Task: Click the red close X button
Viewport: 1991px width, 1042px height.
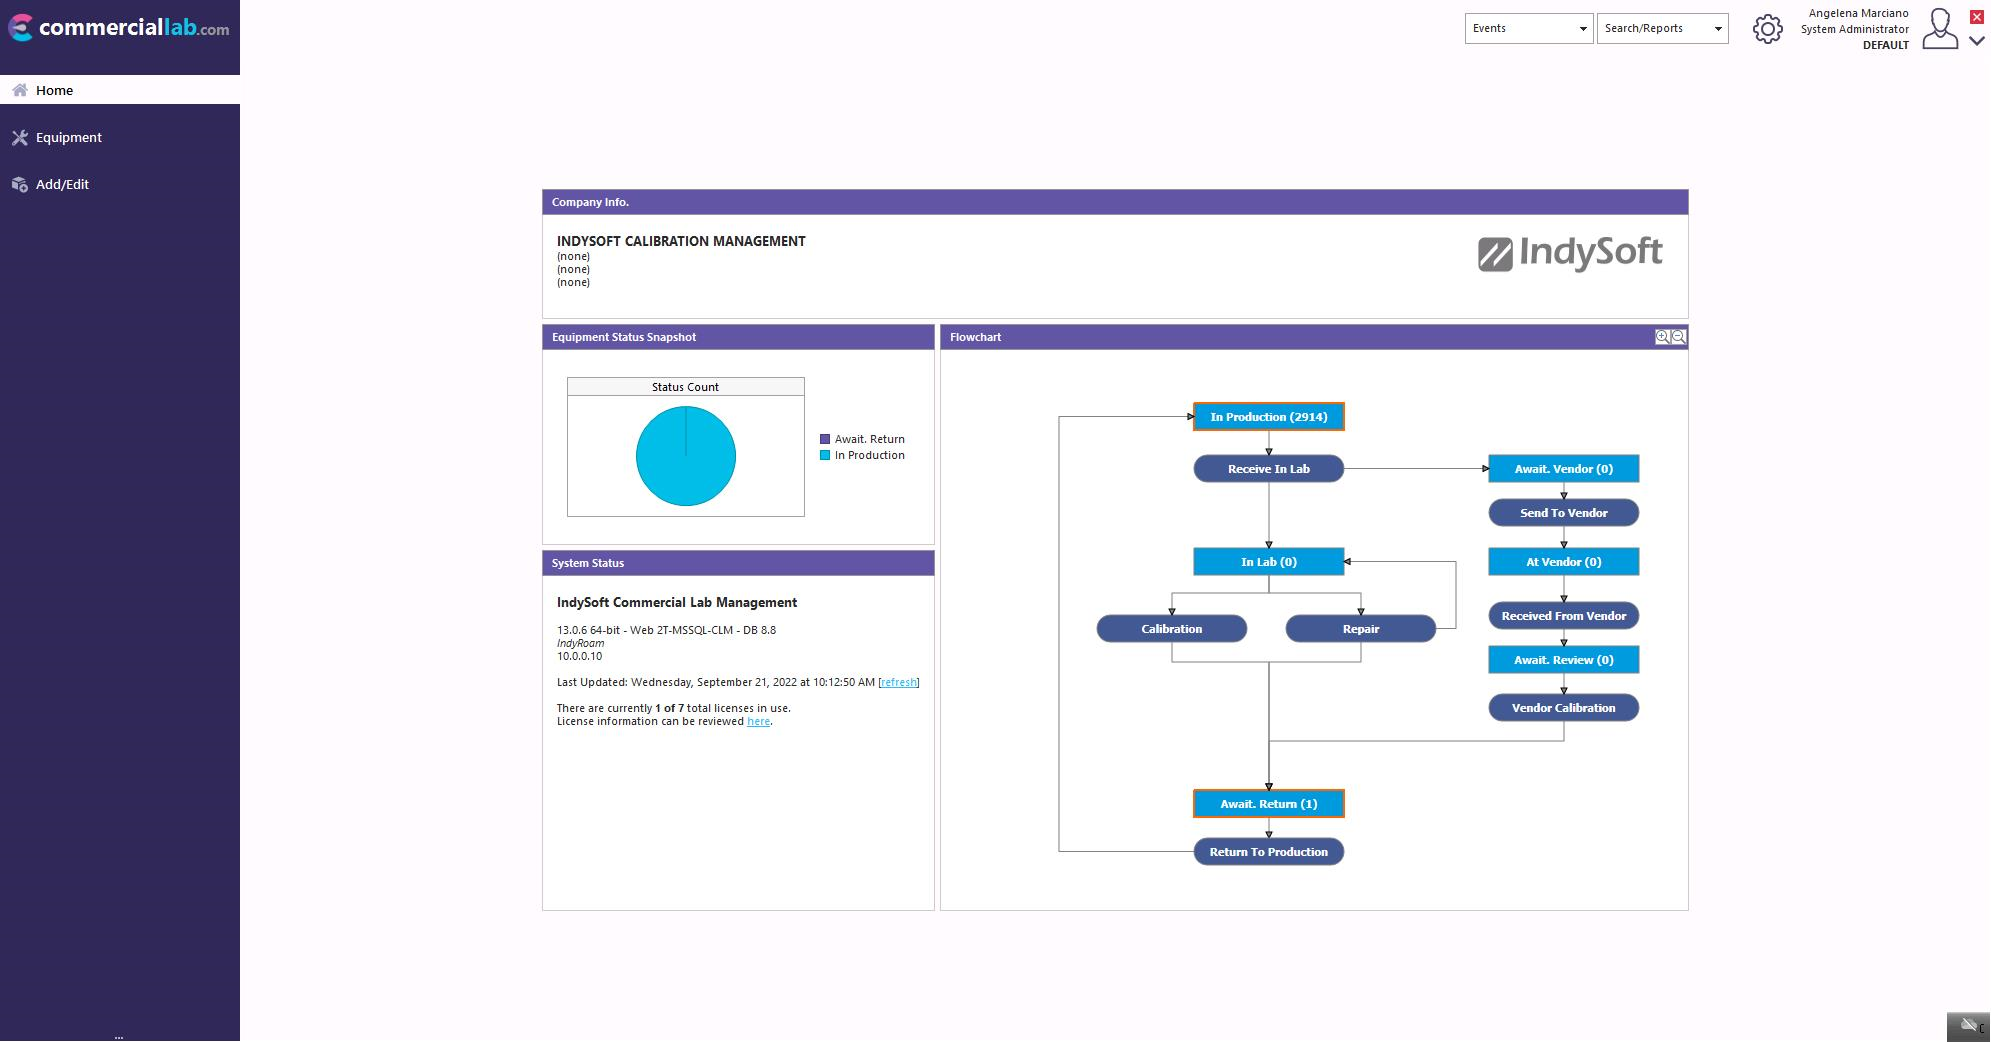Action: click(1976, 17)
